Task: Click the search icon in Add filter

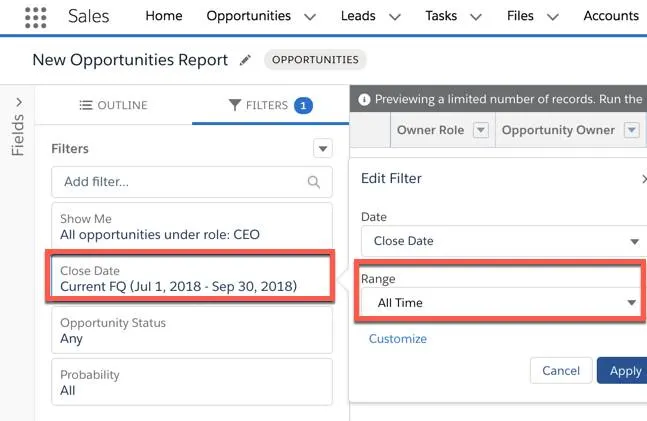Action: coord(314,182)
